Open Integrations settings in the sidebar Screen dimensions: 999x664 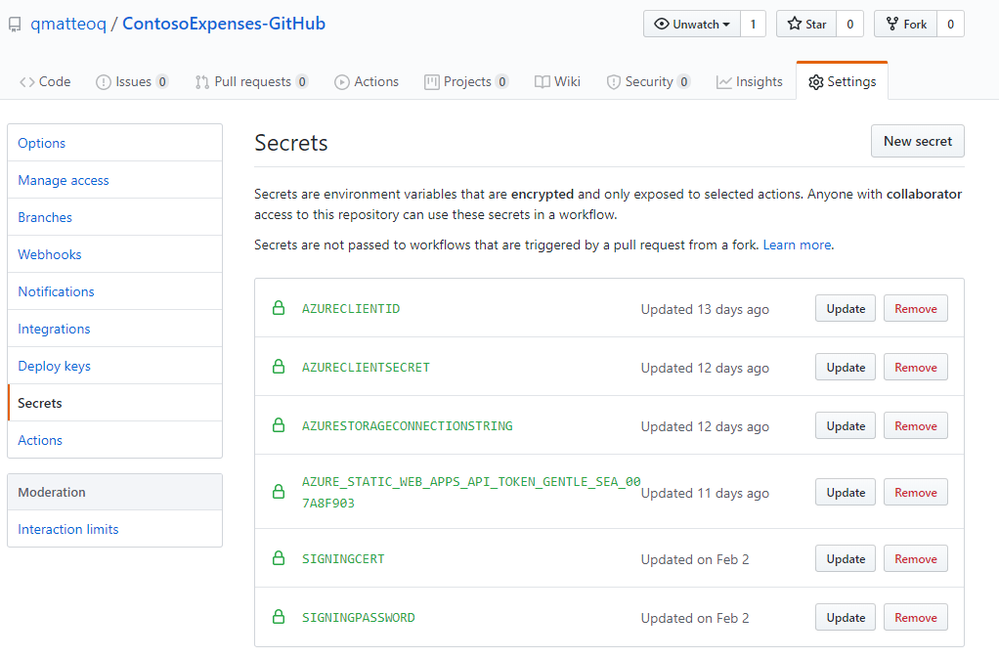coord(115,329)
